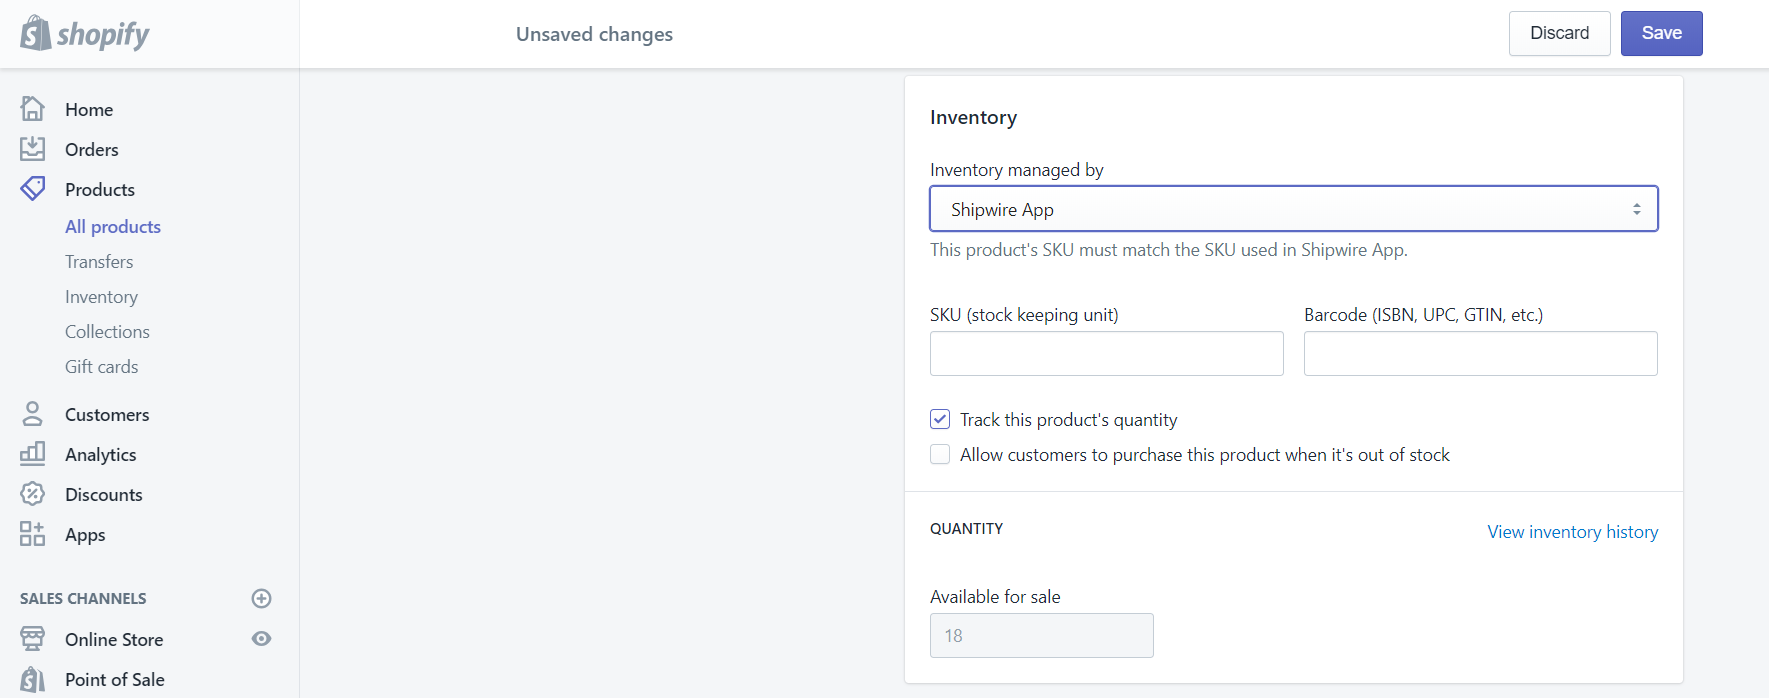This screenshot has width=1769, height=698.
Task: Open Gift cards
Action: click(102, 367)
